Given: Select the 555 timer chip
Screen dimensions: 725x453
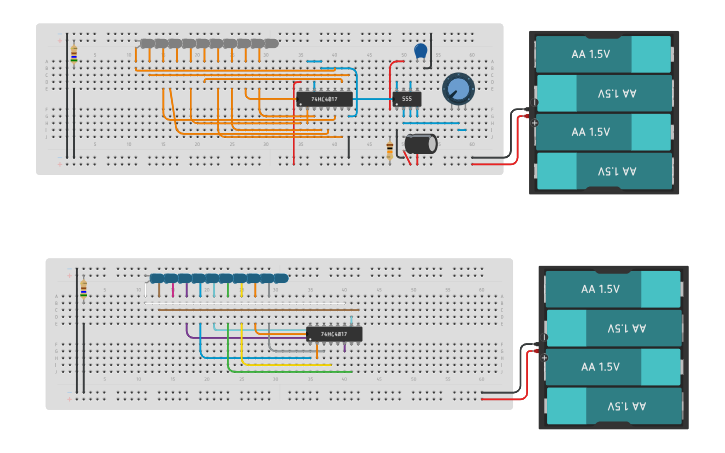Looking at the screenshot, I should (x=407, y=99).
